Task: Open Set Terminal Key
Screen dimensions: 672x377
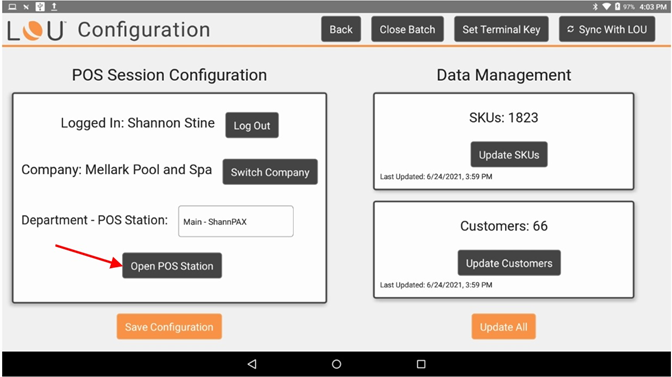Action: click(x=501, y=30)
